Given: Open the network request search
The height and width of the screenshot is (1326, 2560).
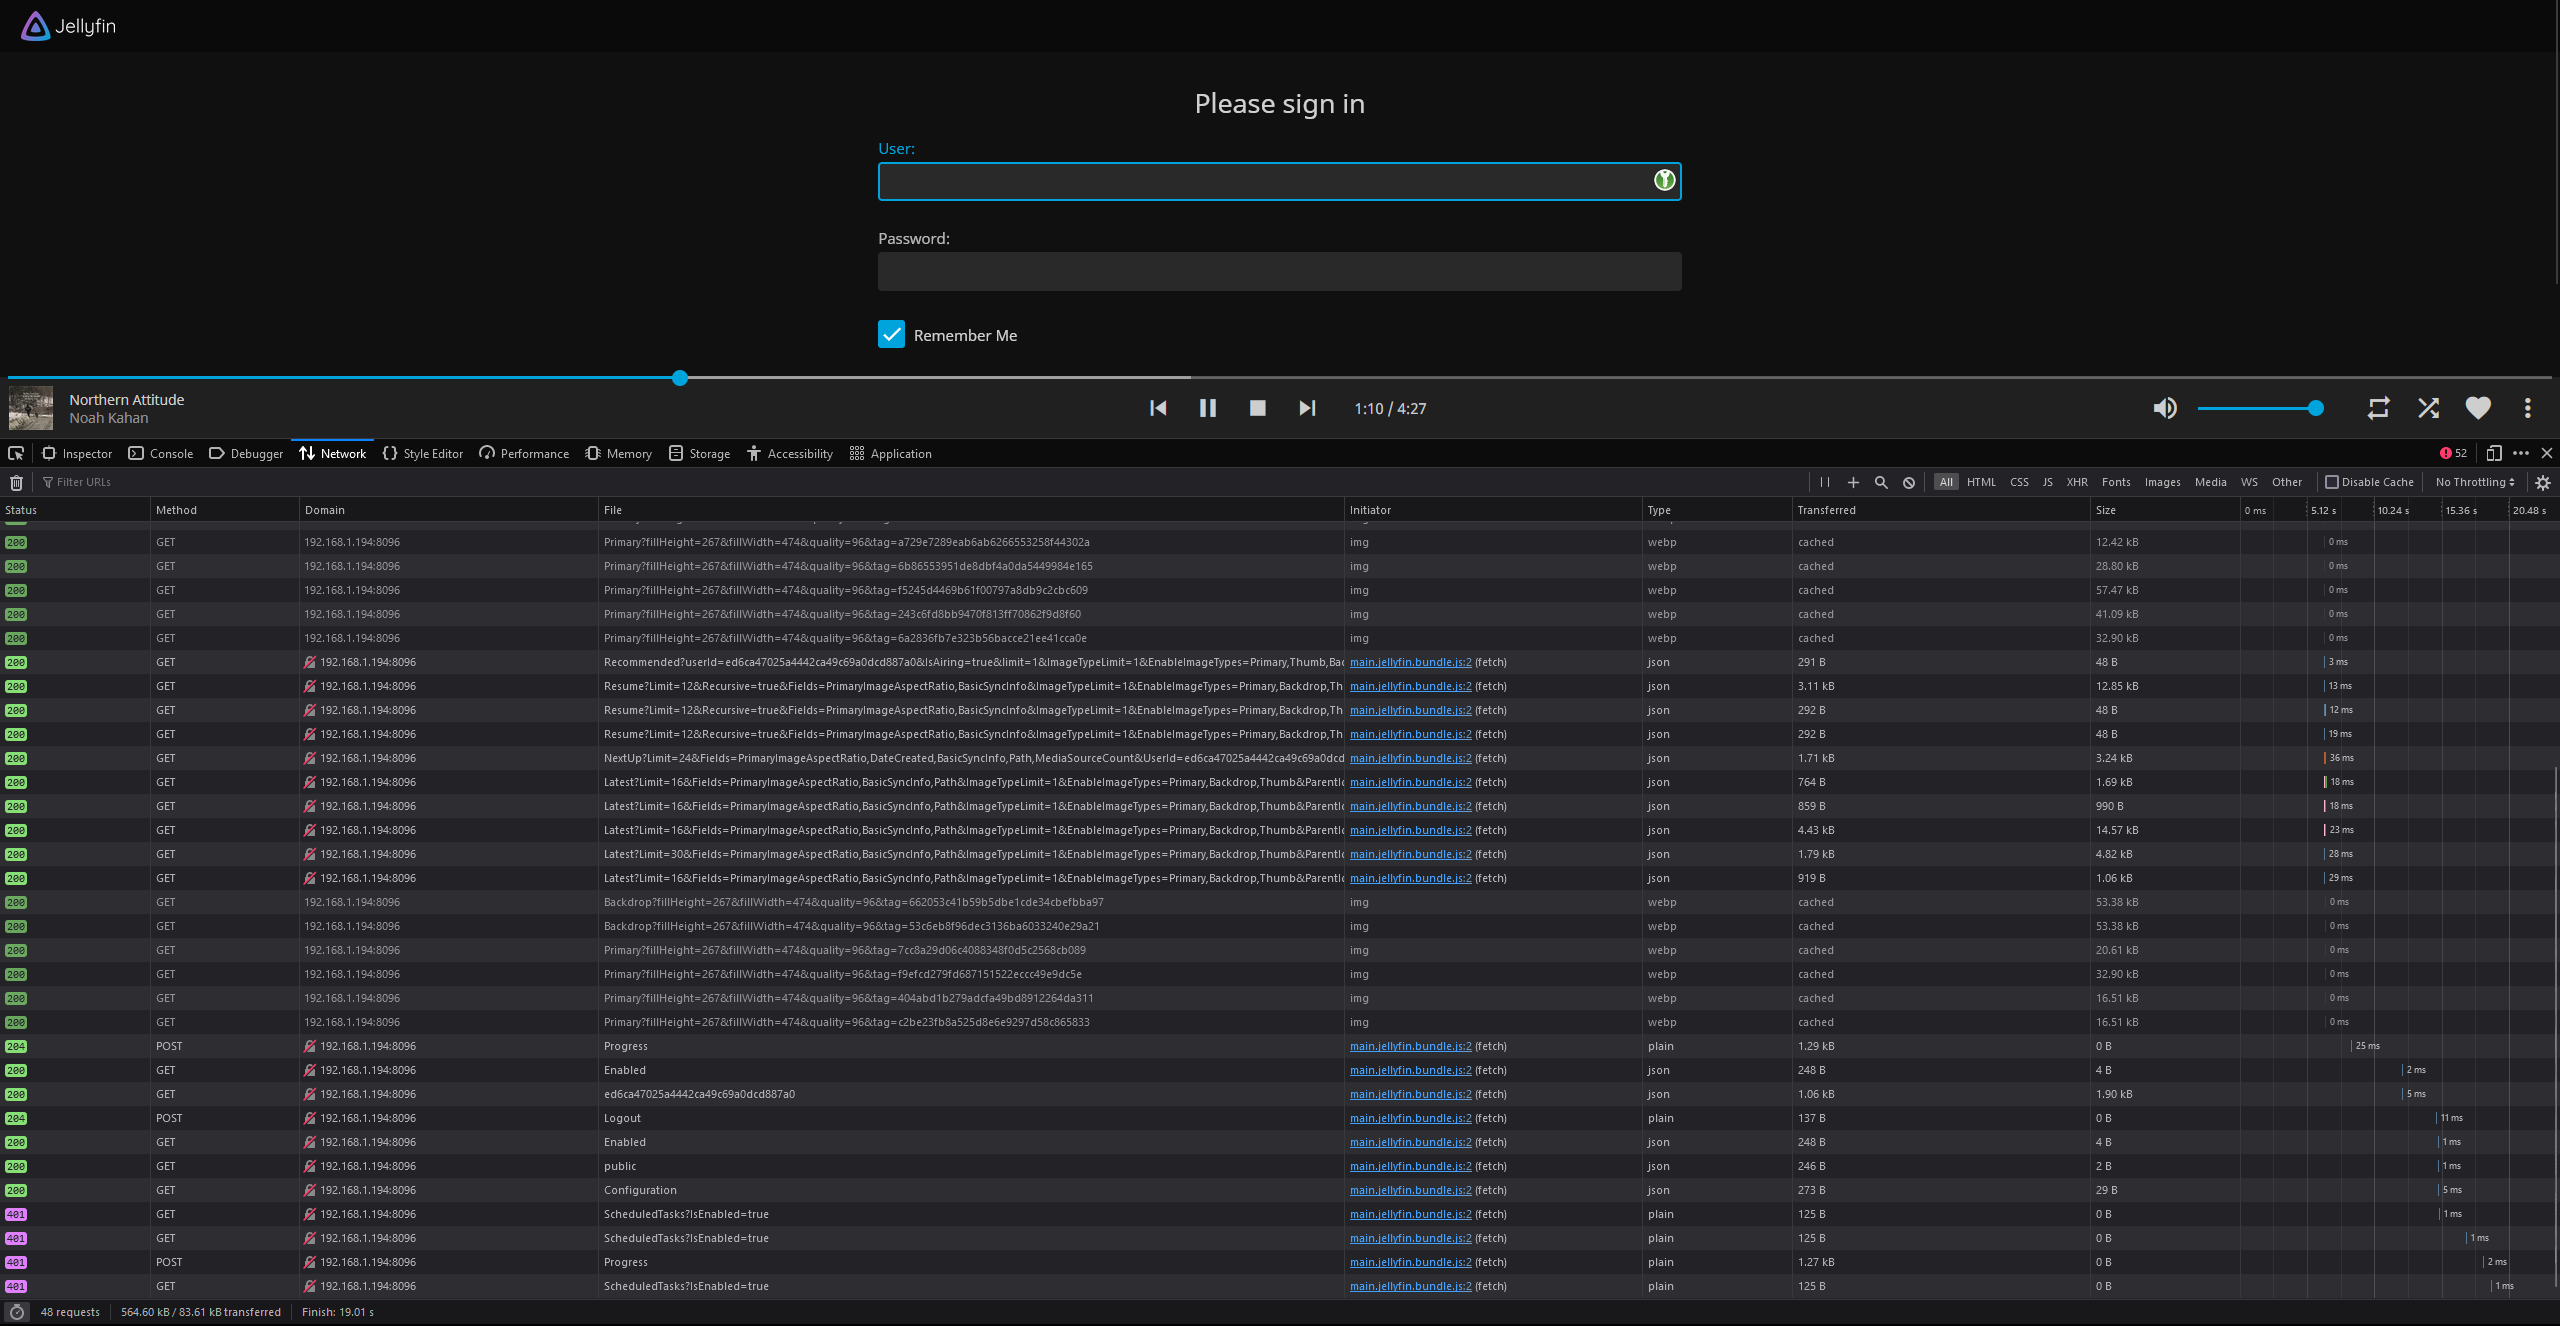Looking at the screenshot, I should 1881,482.
